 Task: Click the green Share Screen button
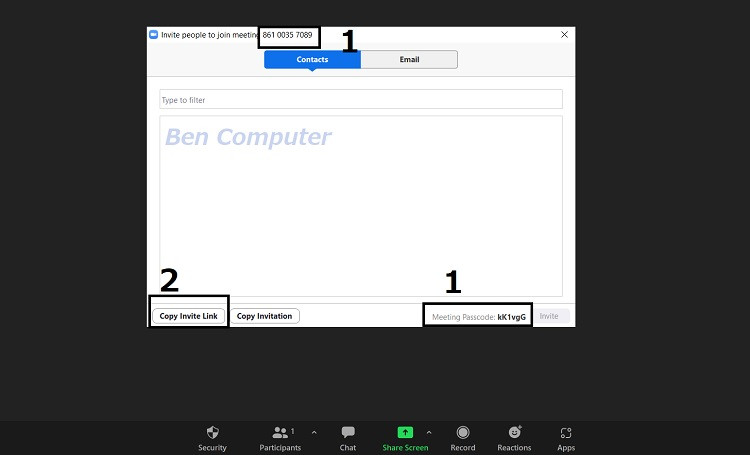[405, 438]
